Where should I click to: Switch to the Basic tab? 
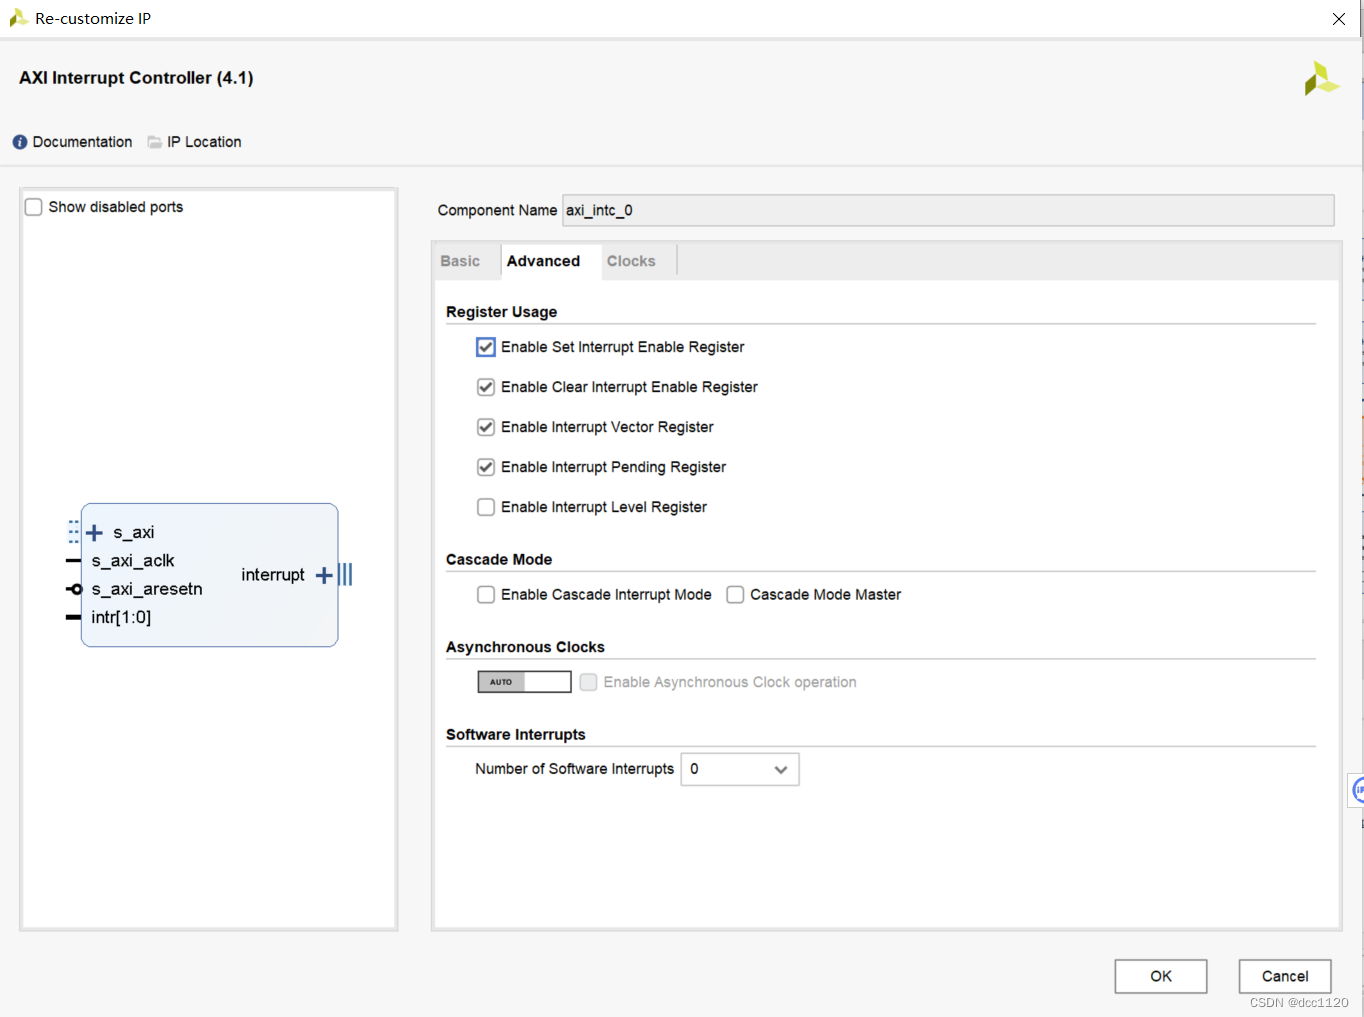(460, 261)
